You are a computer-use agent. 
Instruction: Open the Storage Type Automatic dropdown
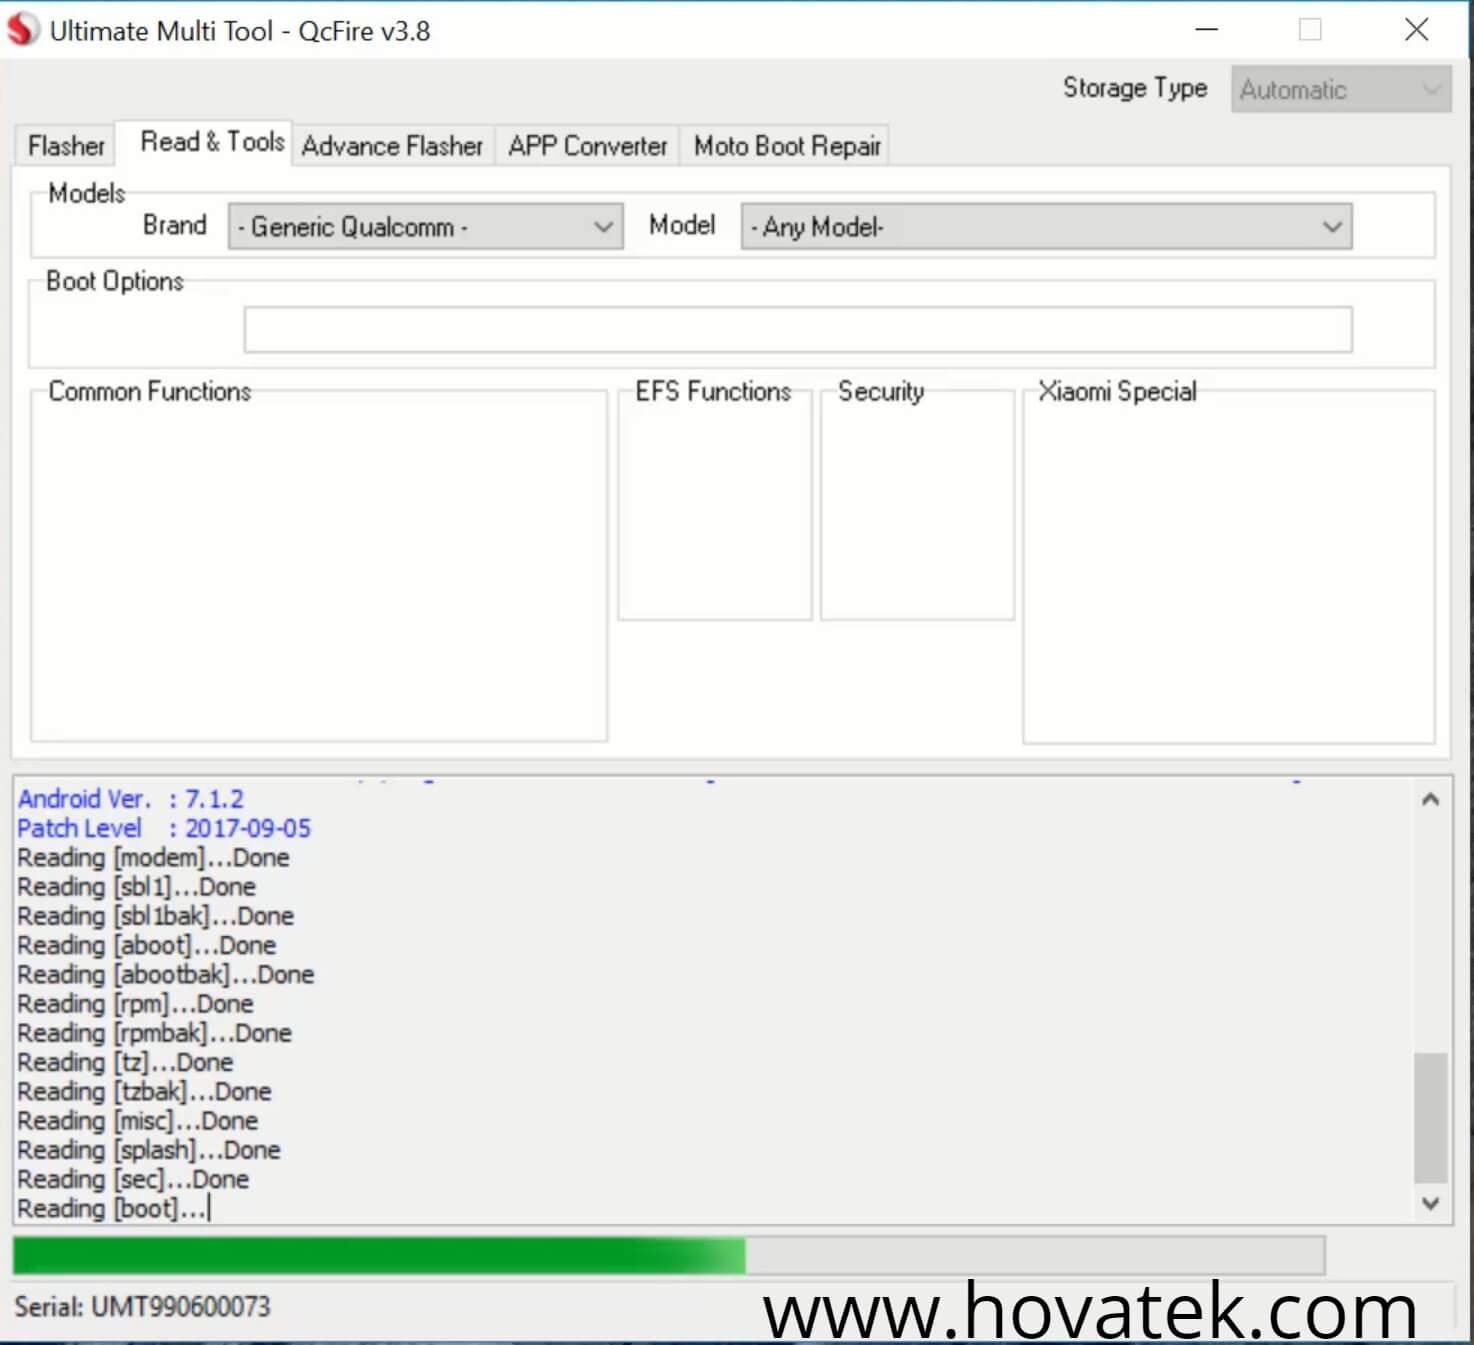pyautogui.click(x=1341, y=90)
